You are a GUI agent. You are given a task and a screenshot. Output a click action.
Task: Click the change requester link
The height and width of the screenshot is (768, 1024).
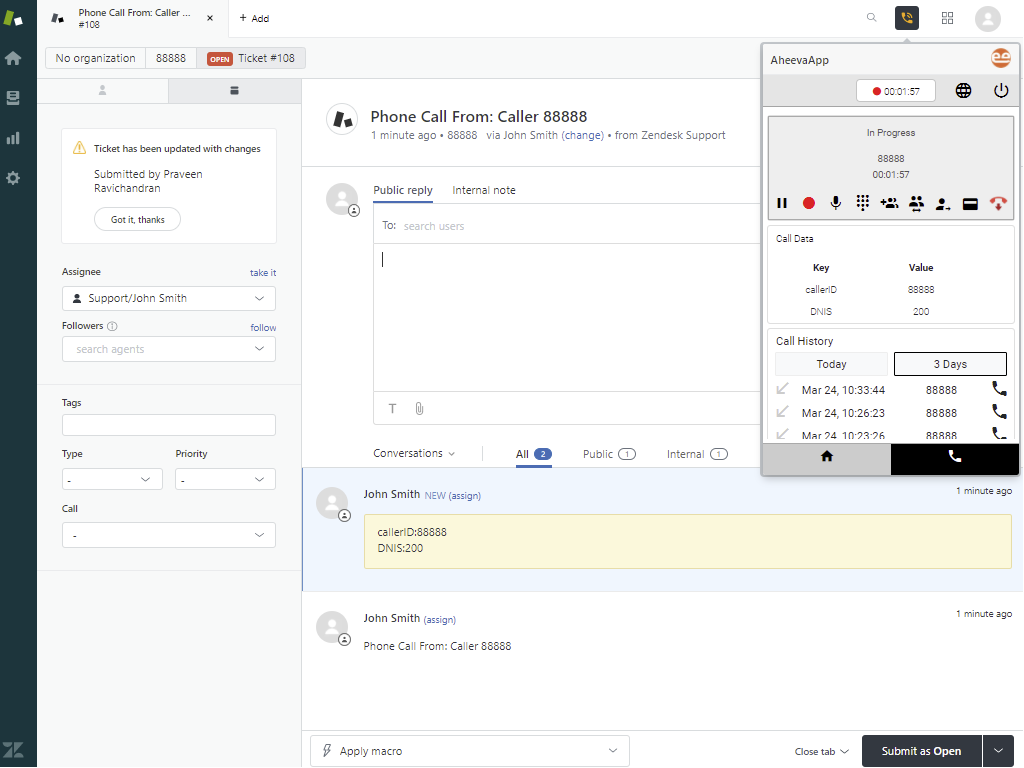[x=583, y=135]
